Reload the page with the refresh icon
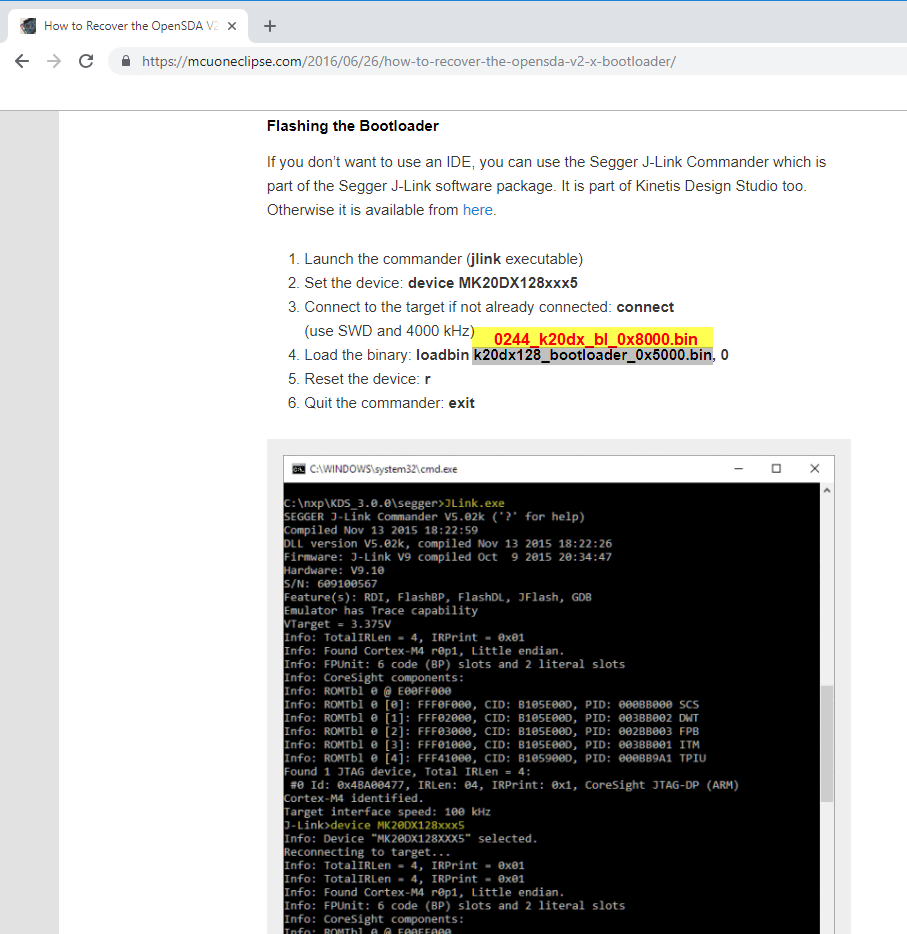907x934 pixels. pos(86,61)
